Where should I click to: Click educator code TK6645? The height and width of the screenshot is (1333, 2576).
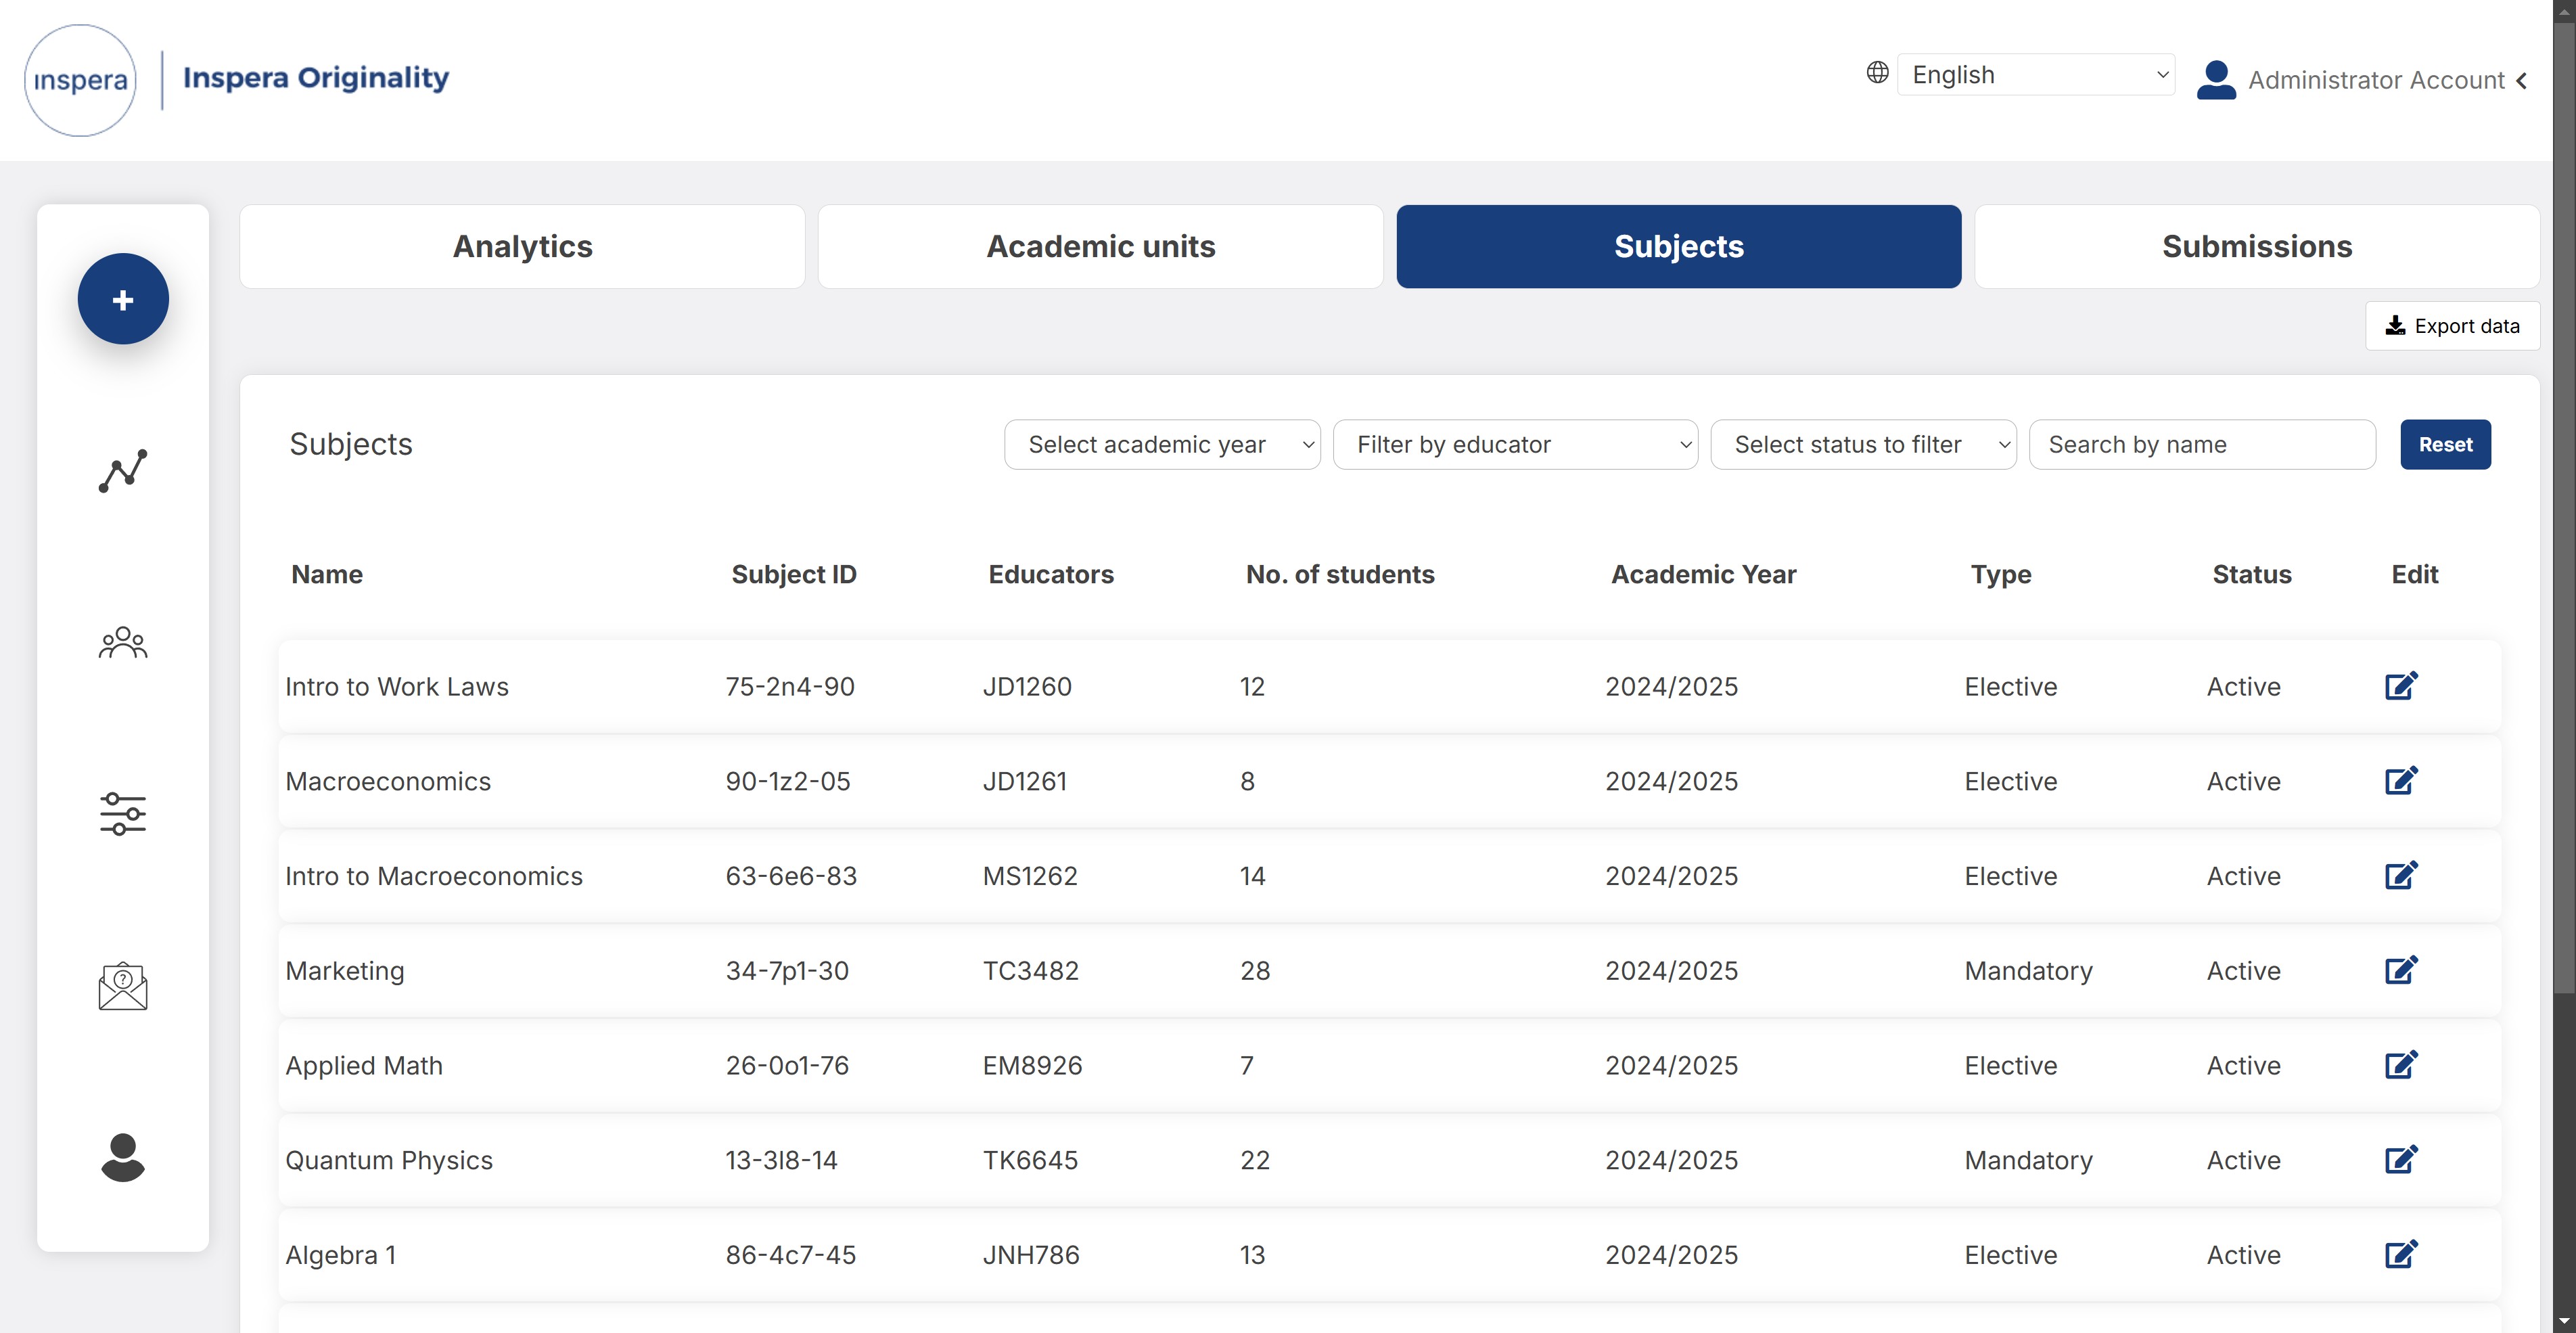click(1030, 1160)
